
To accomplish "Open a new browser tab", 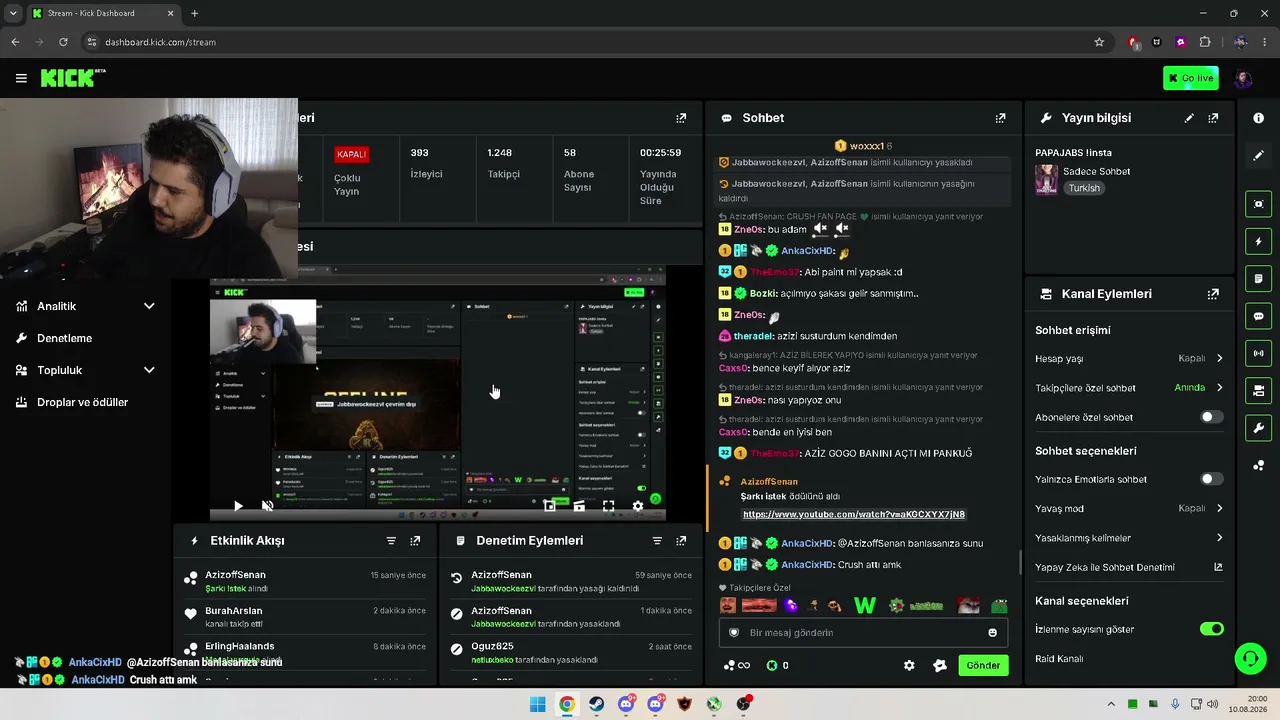I will 194,13.
